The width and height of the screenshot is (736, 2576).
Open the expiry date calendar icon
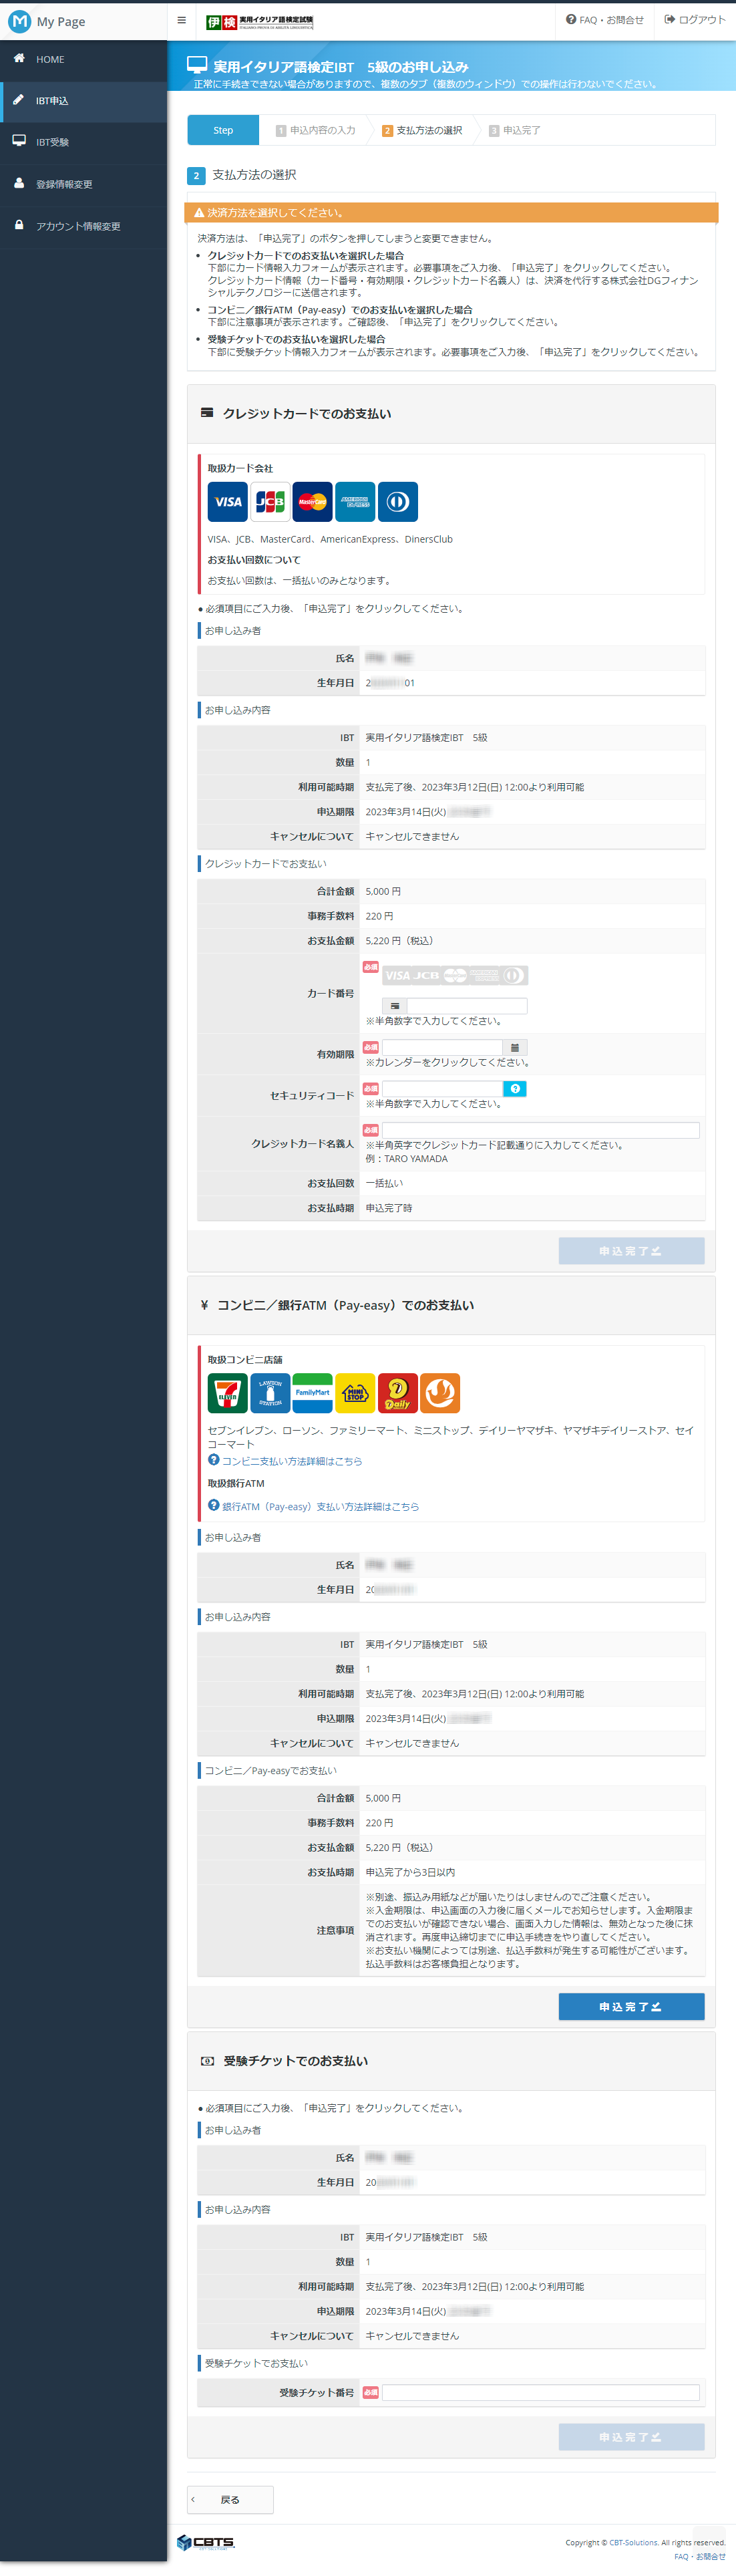pyautogui.click(x=515, y=1048)
